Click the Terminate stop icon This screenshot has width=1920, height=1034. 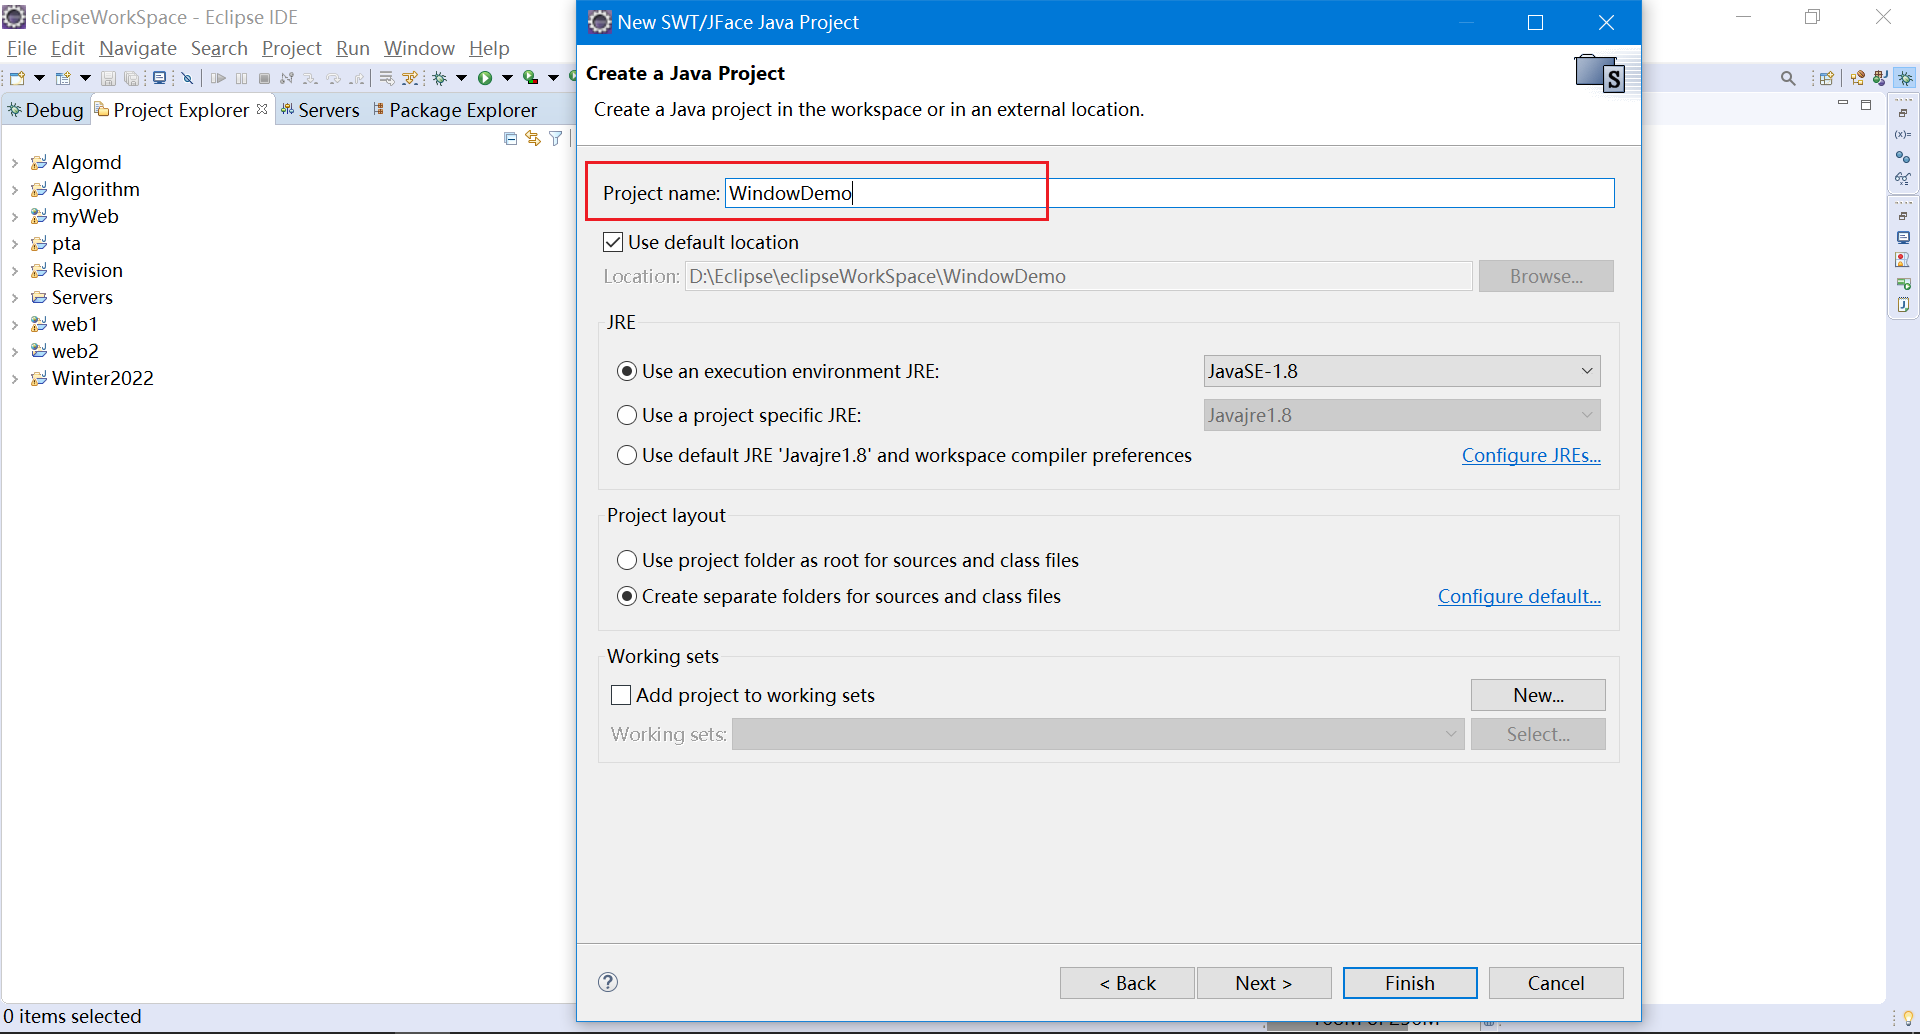(x=264, y=78)
